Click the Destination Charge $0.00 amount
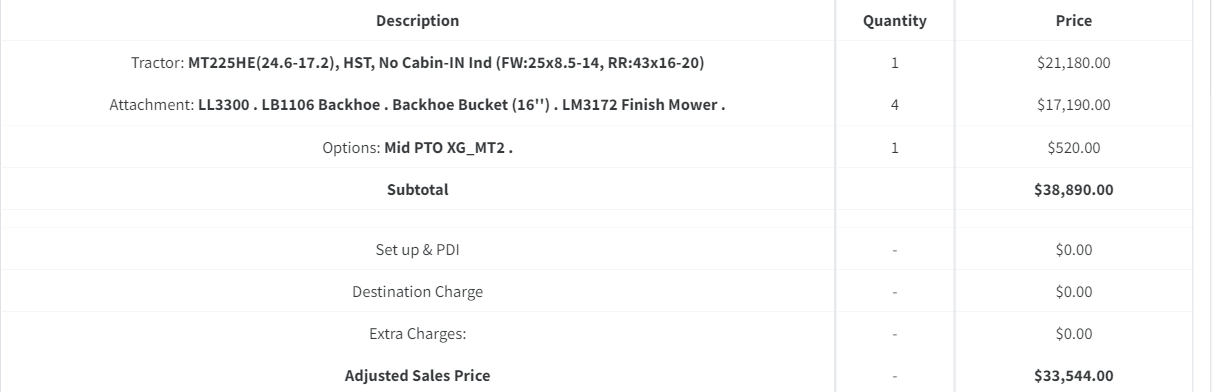This screenshot has width=1214, height=392. 1073,291
